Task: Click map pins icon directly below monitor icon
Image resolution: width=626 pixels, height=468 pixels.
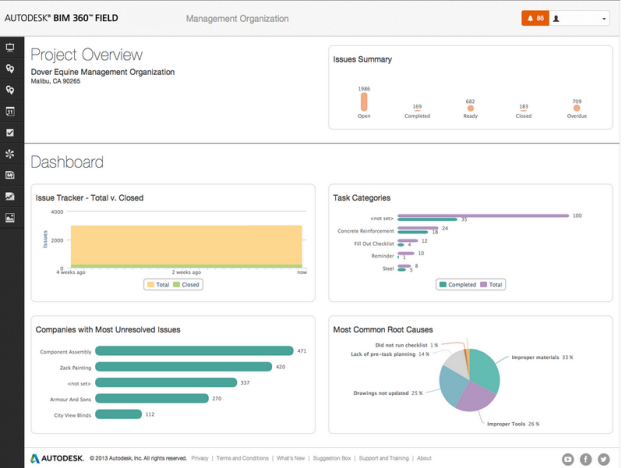Action: pyautogui.click(x=10, y=69)
